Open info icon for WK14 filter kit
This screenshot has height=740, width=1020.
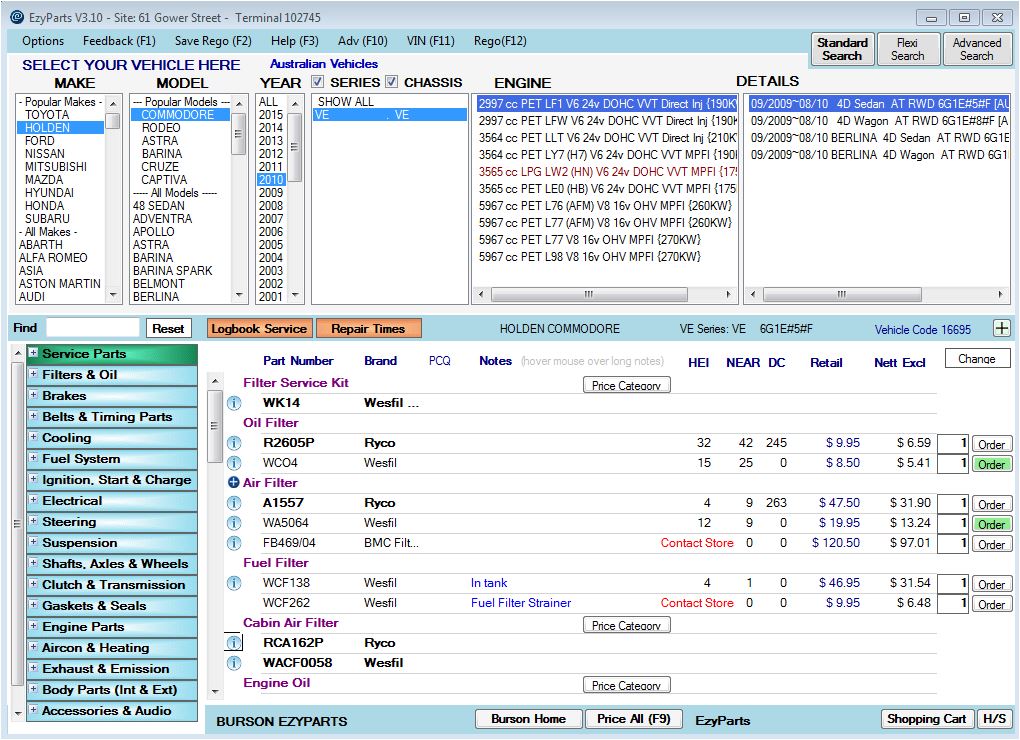pos(234,403)
